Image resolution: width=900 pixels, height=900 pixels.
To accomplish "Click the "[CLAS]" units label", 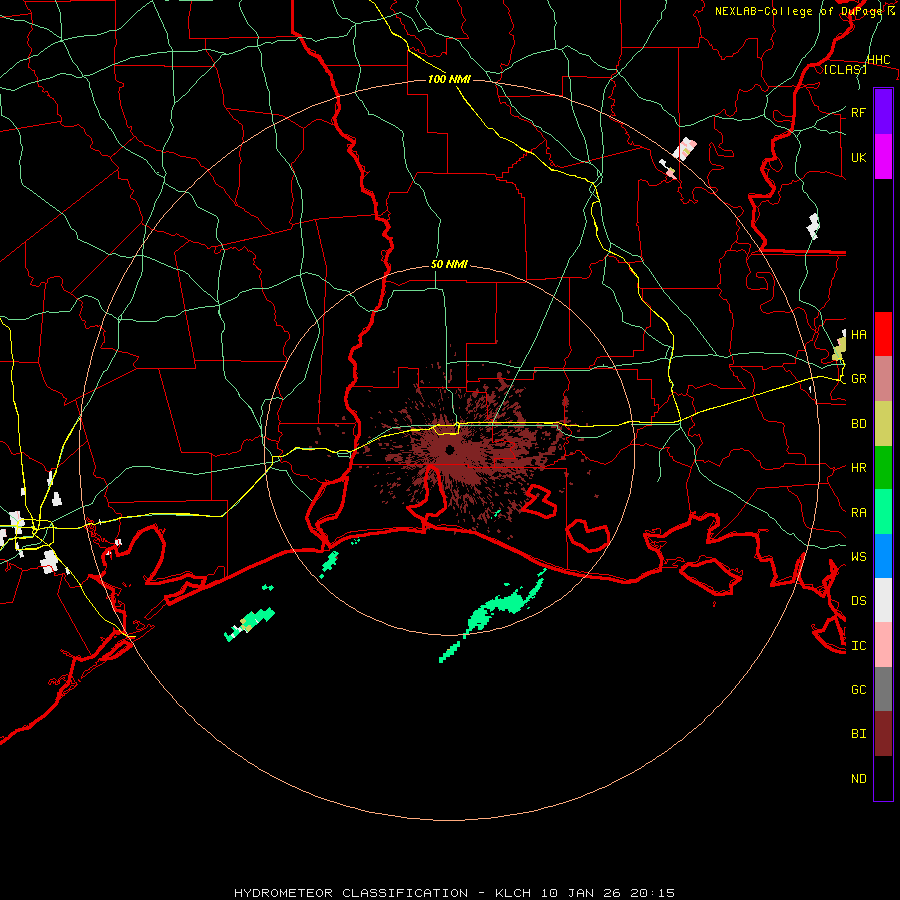I will click(845, 70).
